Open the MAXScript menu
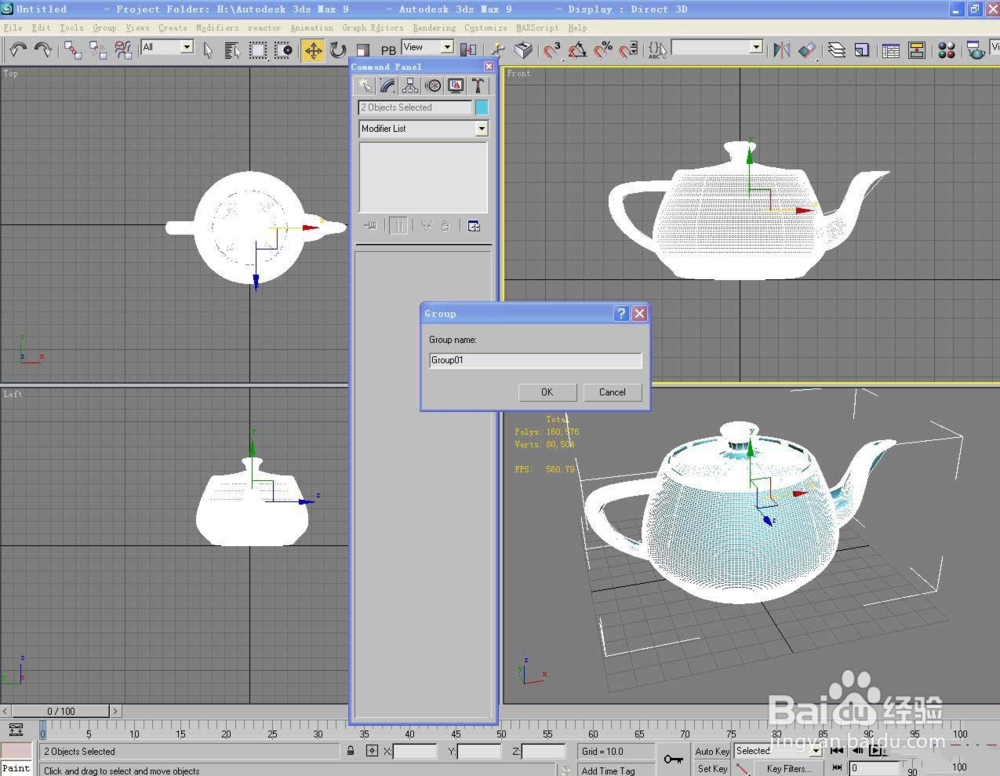 tap(537, 28)
